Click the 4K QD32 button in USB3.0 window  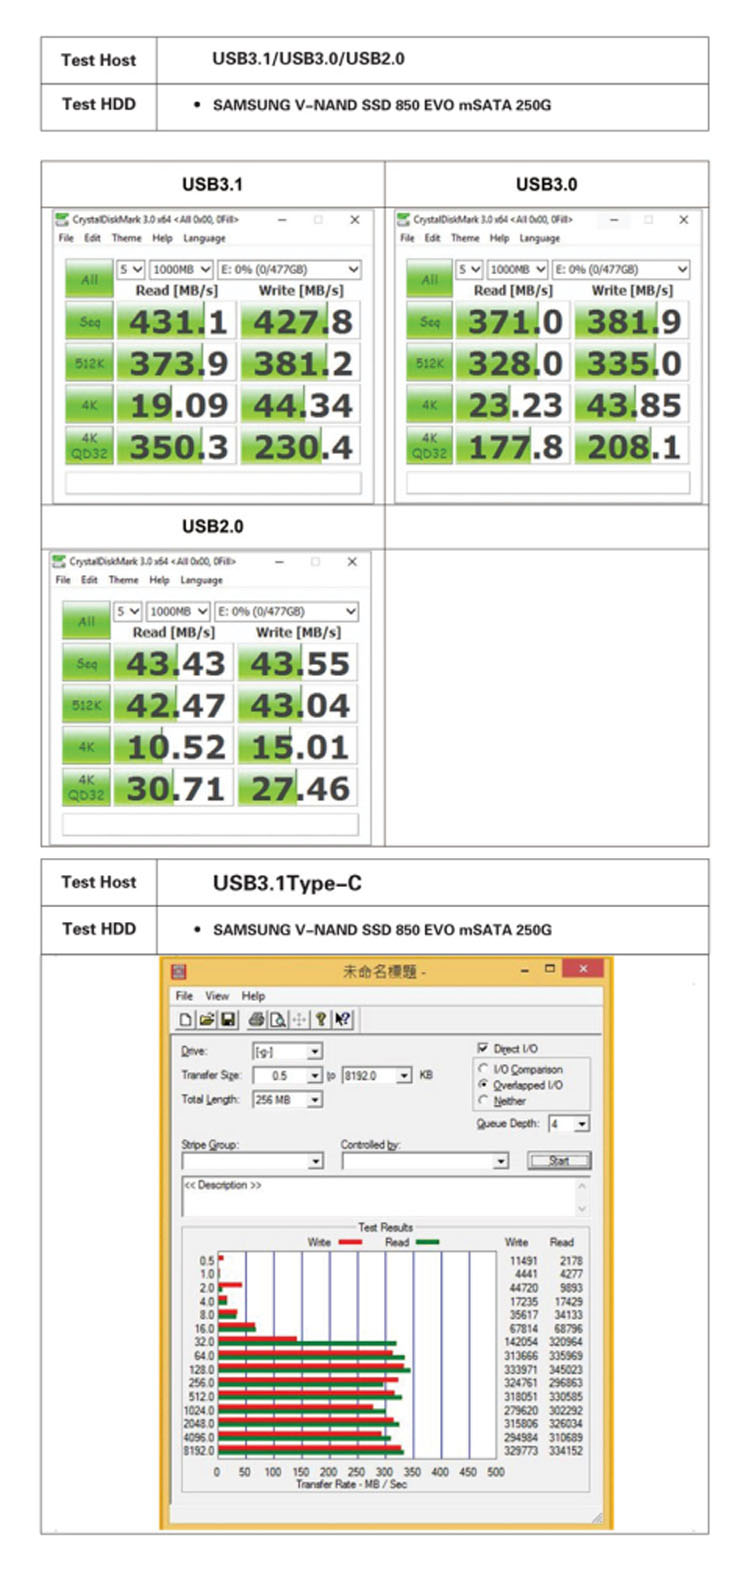430,446
